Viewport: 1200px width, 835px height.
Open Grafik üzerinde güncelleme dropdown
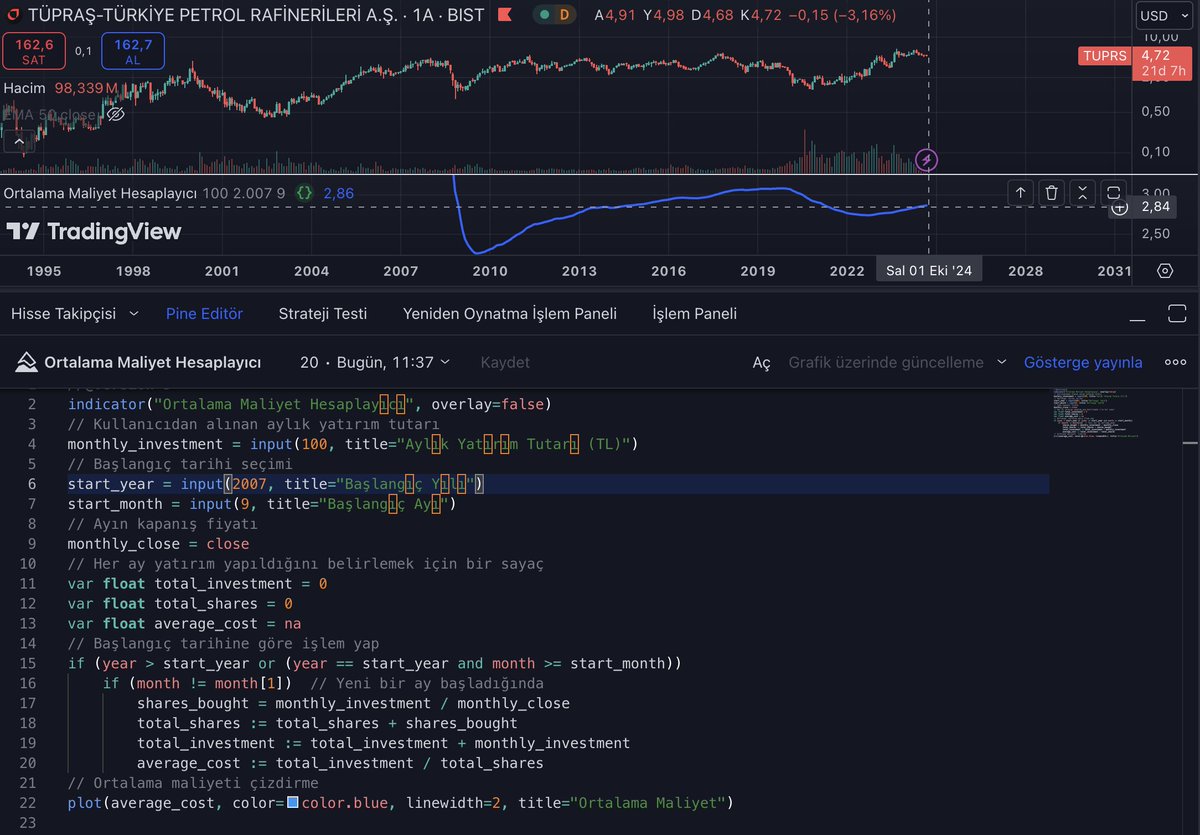click(x=897, y=362)
